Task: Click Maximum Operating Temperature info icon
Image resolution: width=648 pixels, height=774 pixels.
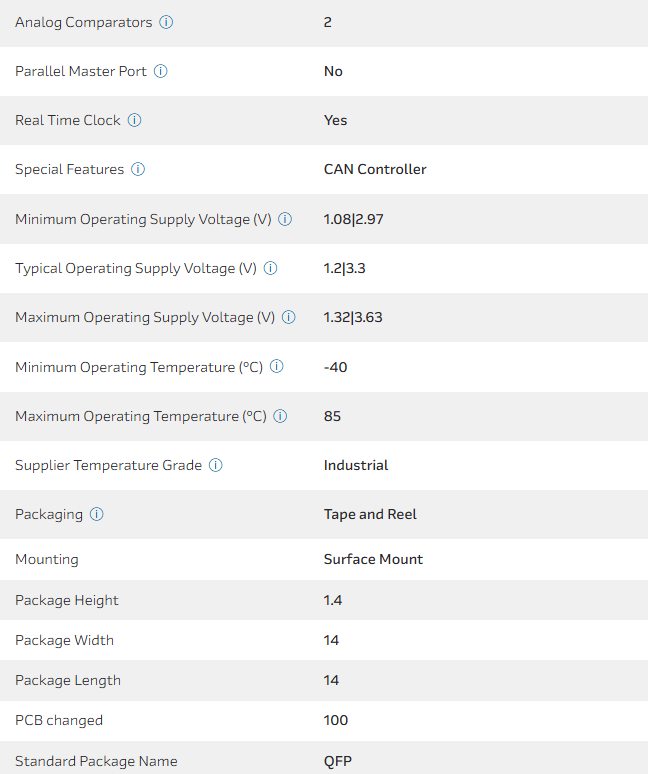Action: tap(280, 416)
